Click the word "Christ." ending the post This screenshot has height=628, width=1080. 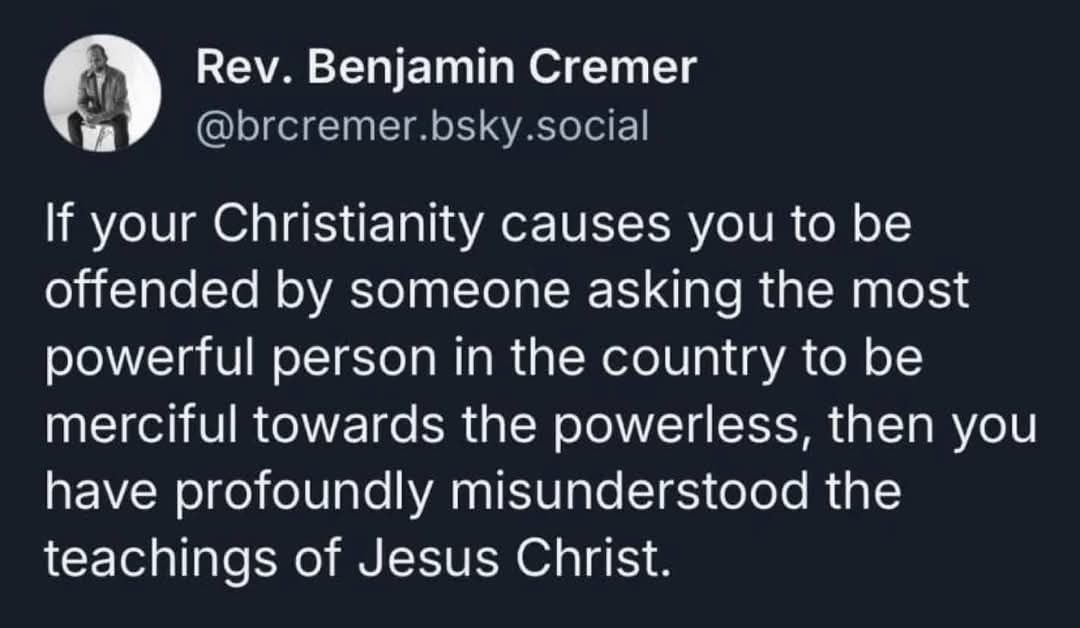click(592, 558)
